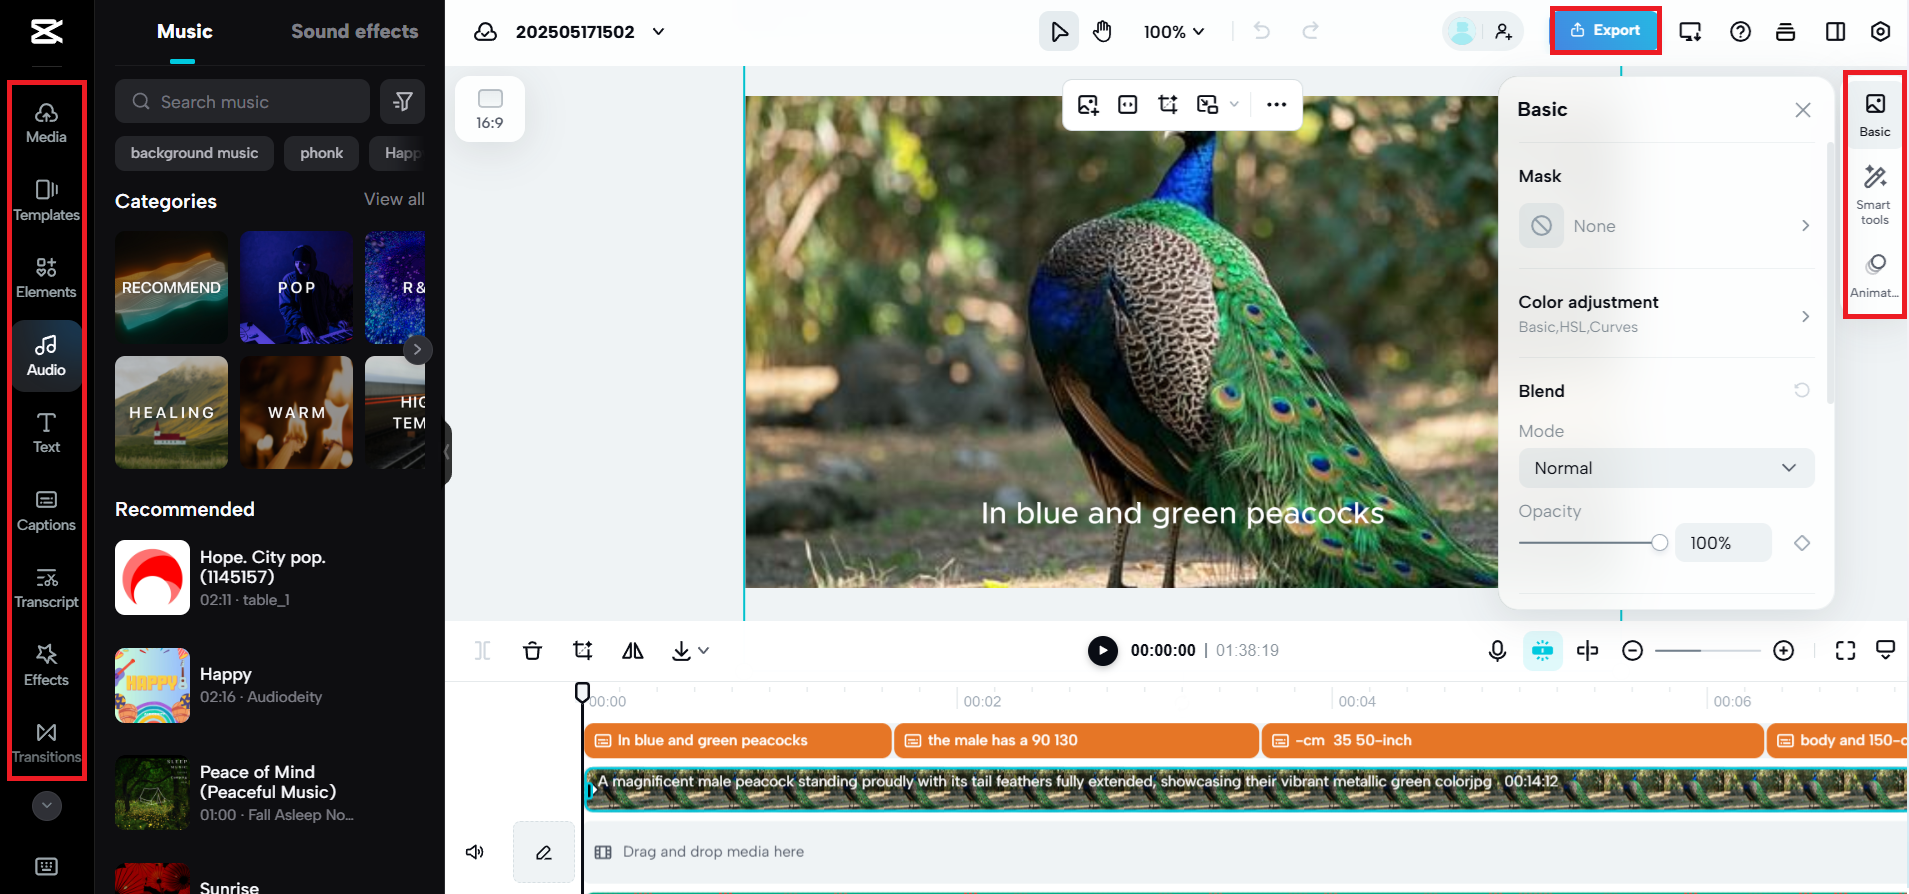
Task: Open the Effects panel
Action: 46,666
